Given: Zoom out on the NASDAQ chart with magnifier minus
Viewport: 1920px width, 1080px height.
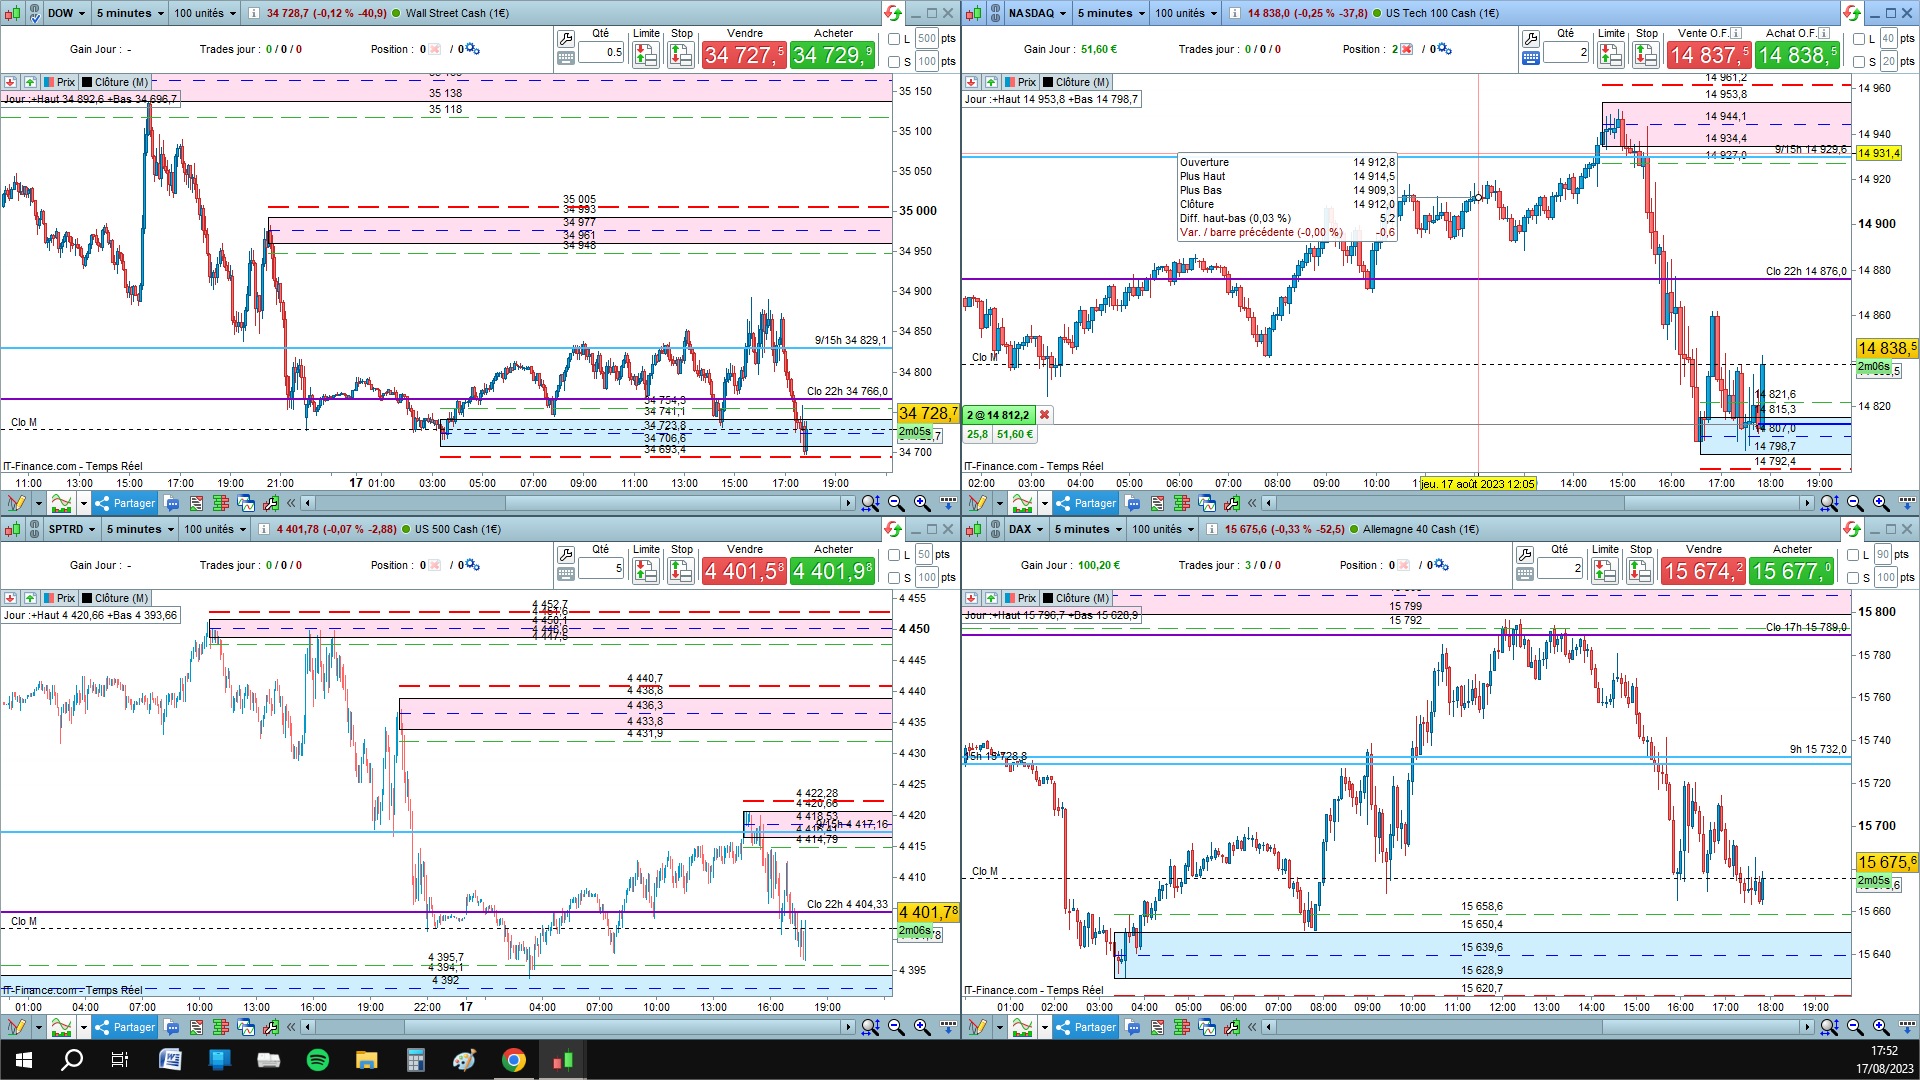Looking at the screenshot, I should [1855, 503].
